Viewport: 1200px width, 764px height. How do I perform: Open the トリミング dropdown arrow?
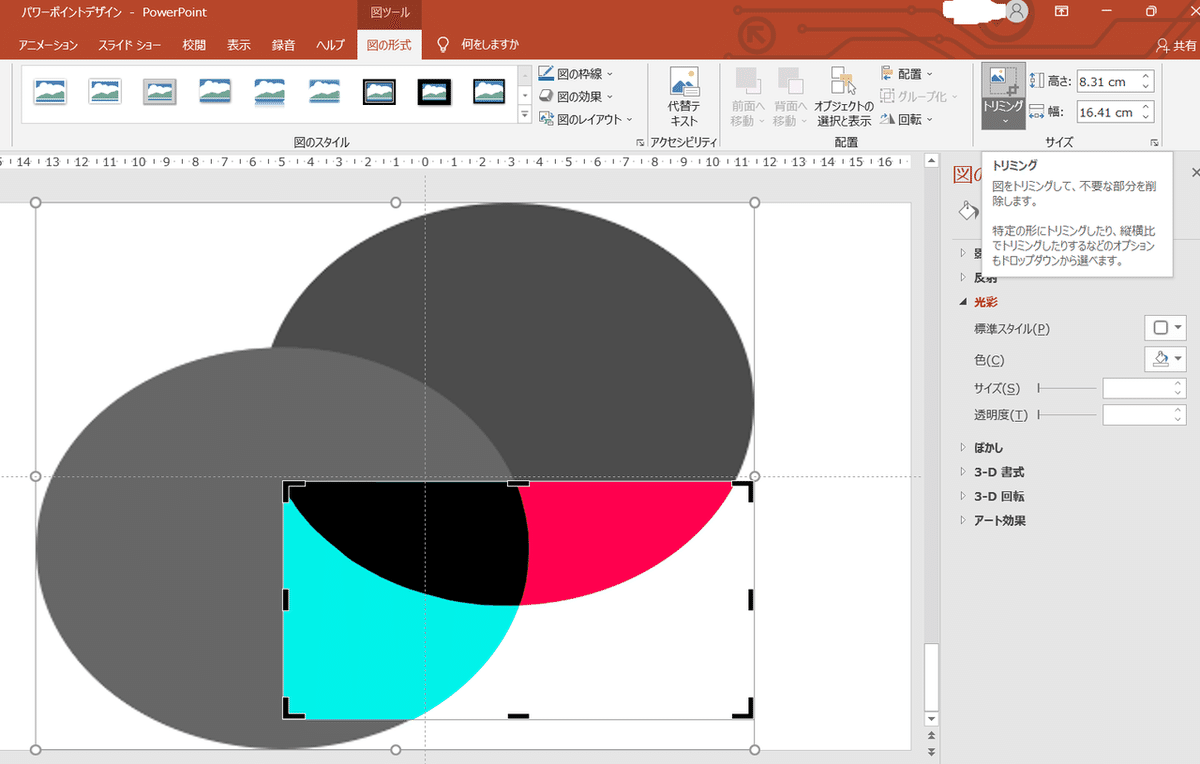pyautogui.click(x=1003, y=120)
